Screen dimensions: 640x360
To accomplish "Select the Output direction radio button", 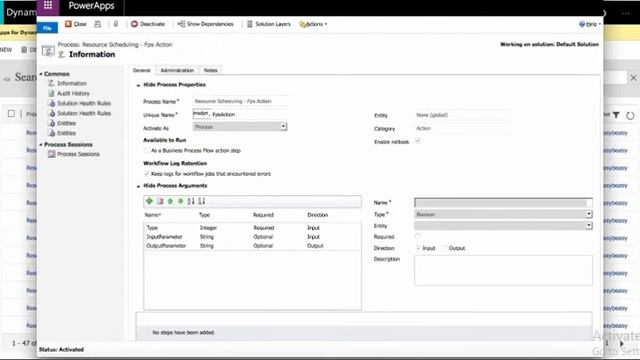I will [445, 248].
